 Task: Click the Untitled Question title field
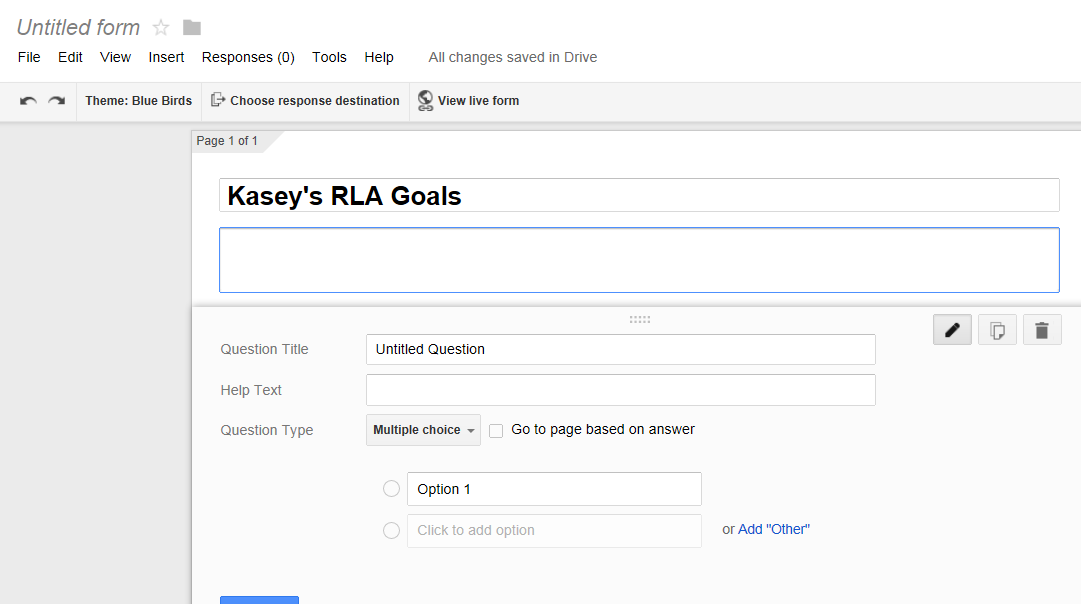pos(620,349)
